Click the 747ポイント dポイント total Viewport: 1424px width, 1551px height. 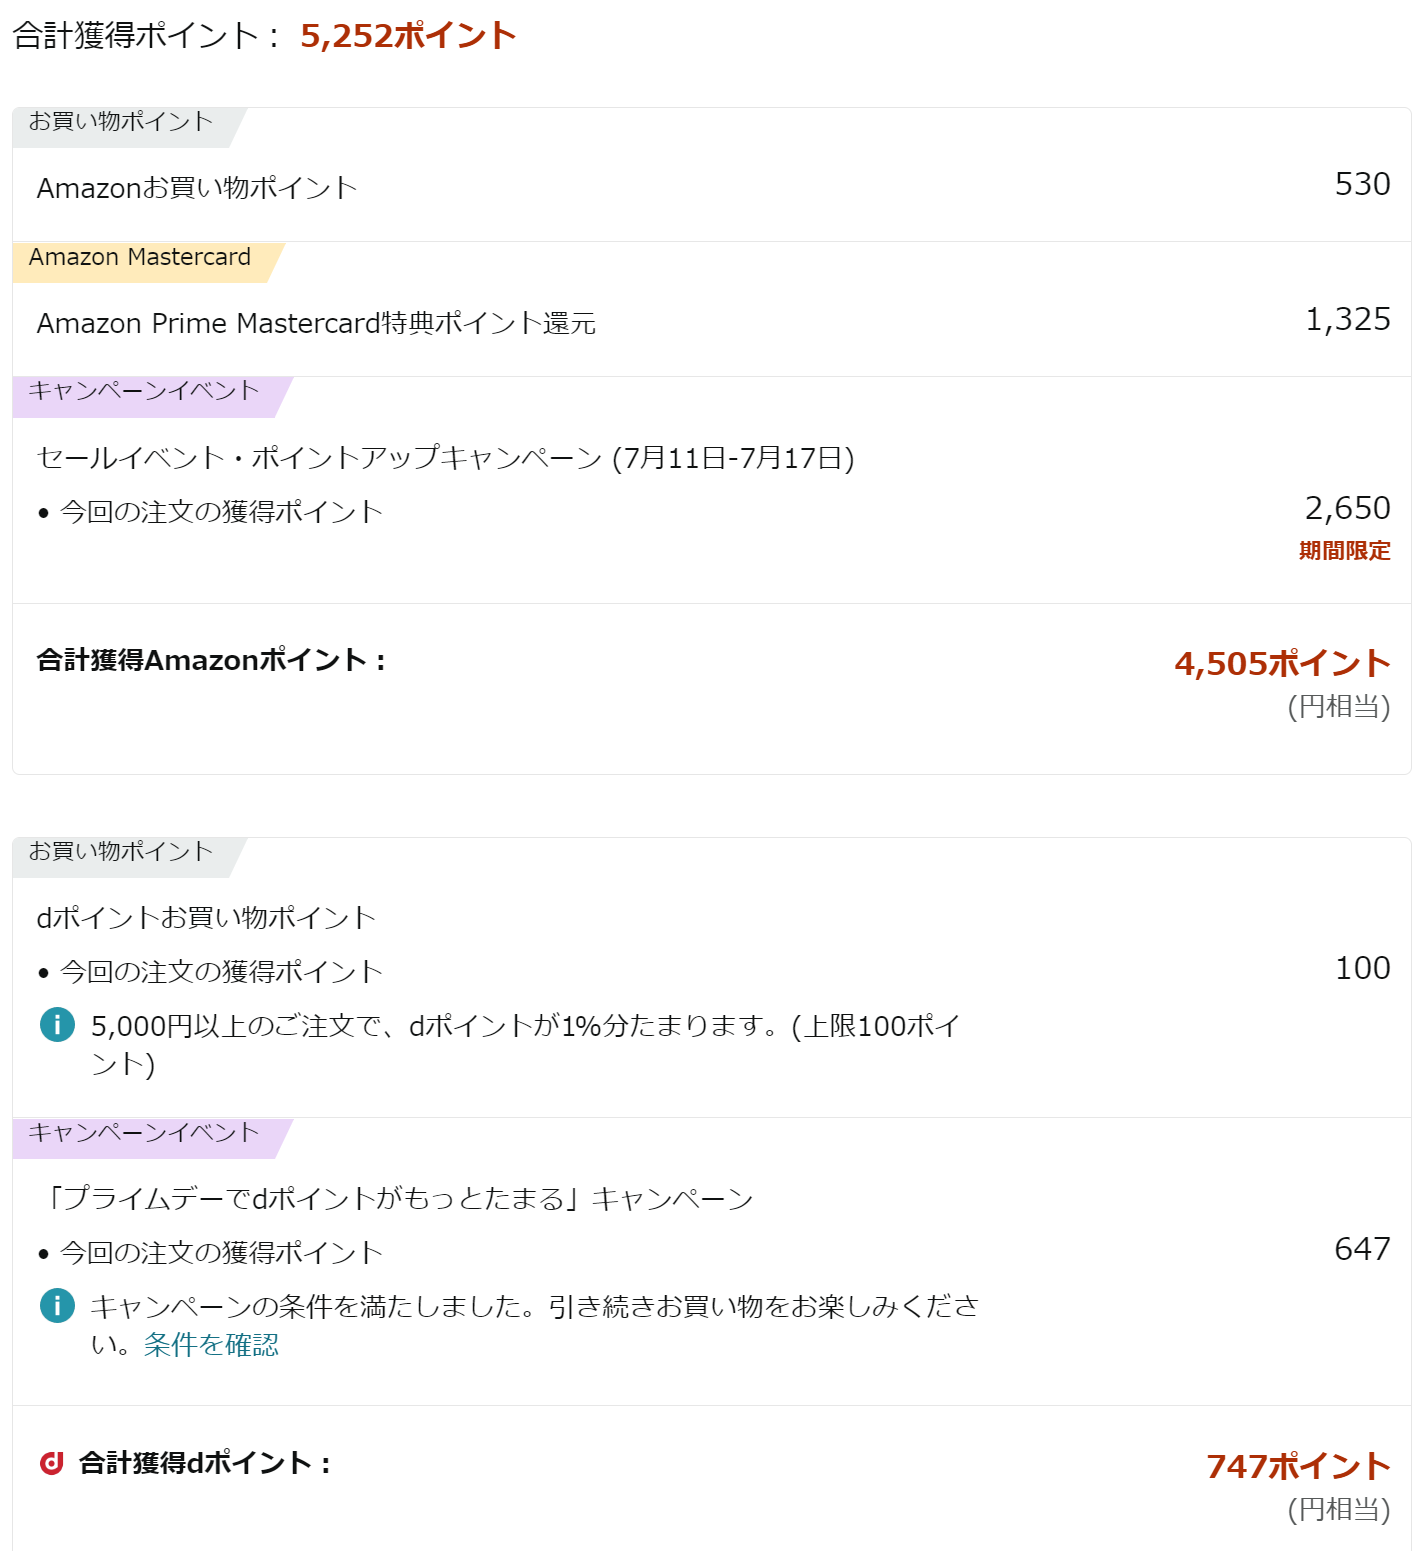pos(1298,1467)
